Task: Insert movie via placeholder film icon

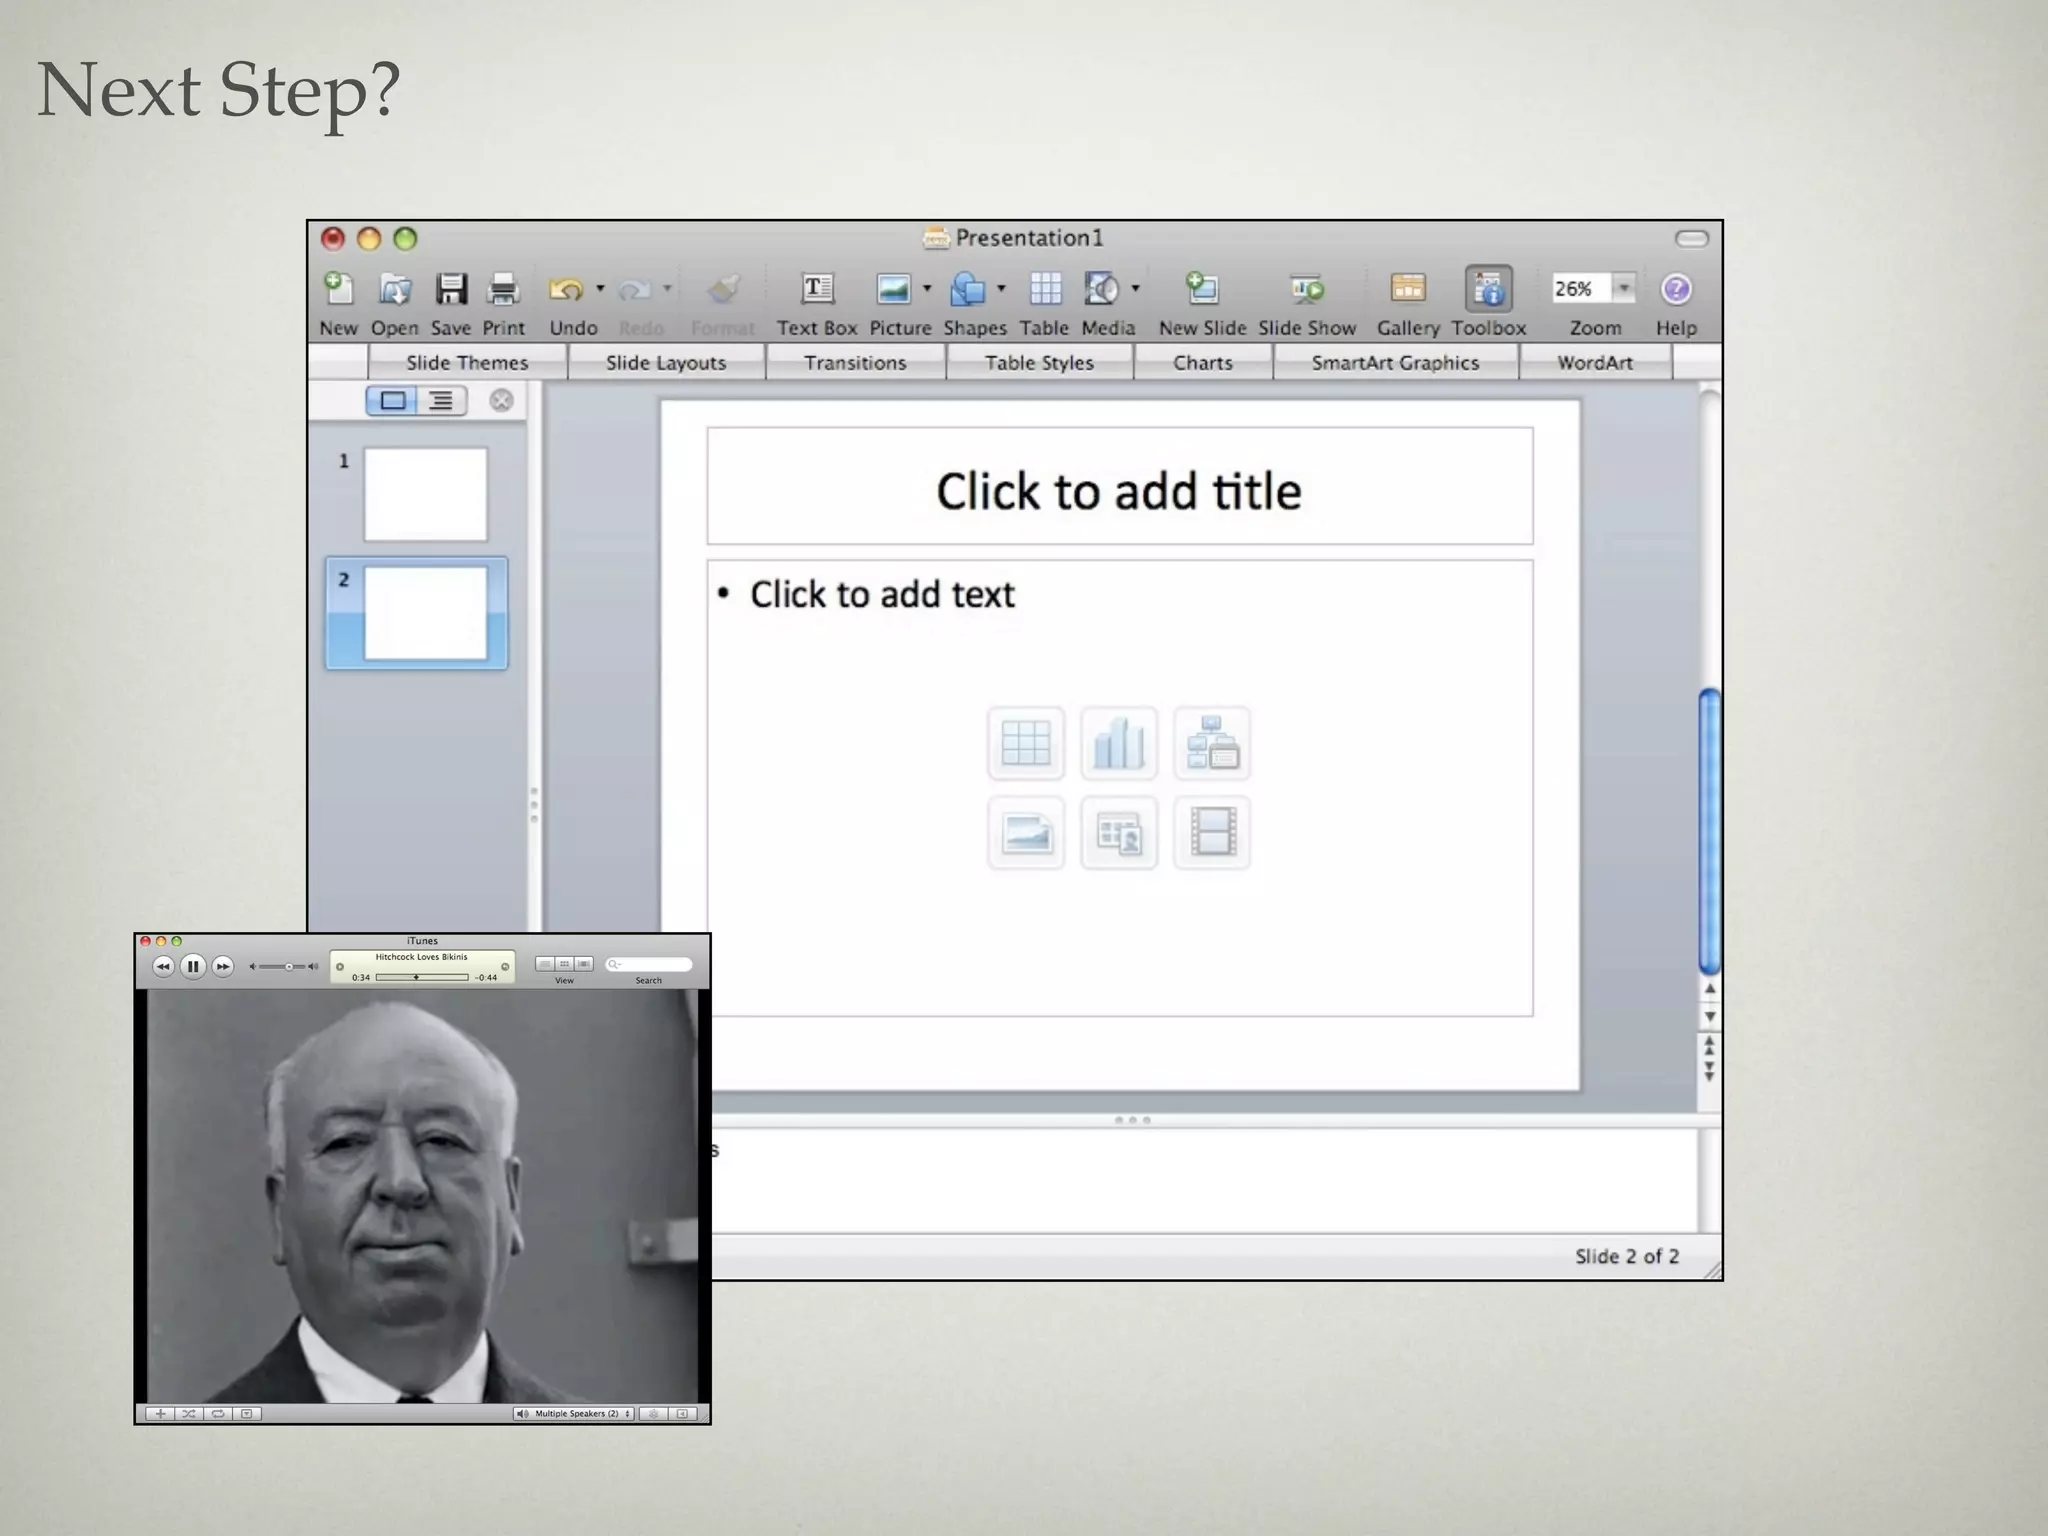Action: tap(1211, 832)
